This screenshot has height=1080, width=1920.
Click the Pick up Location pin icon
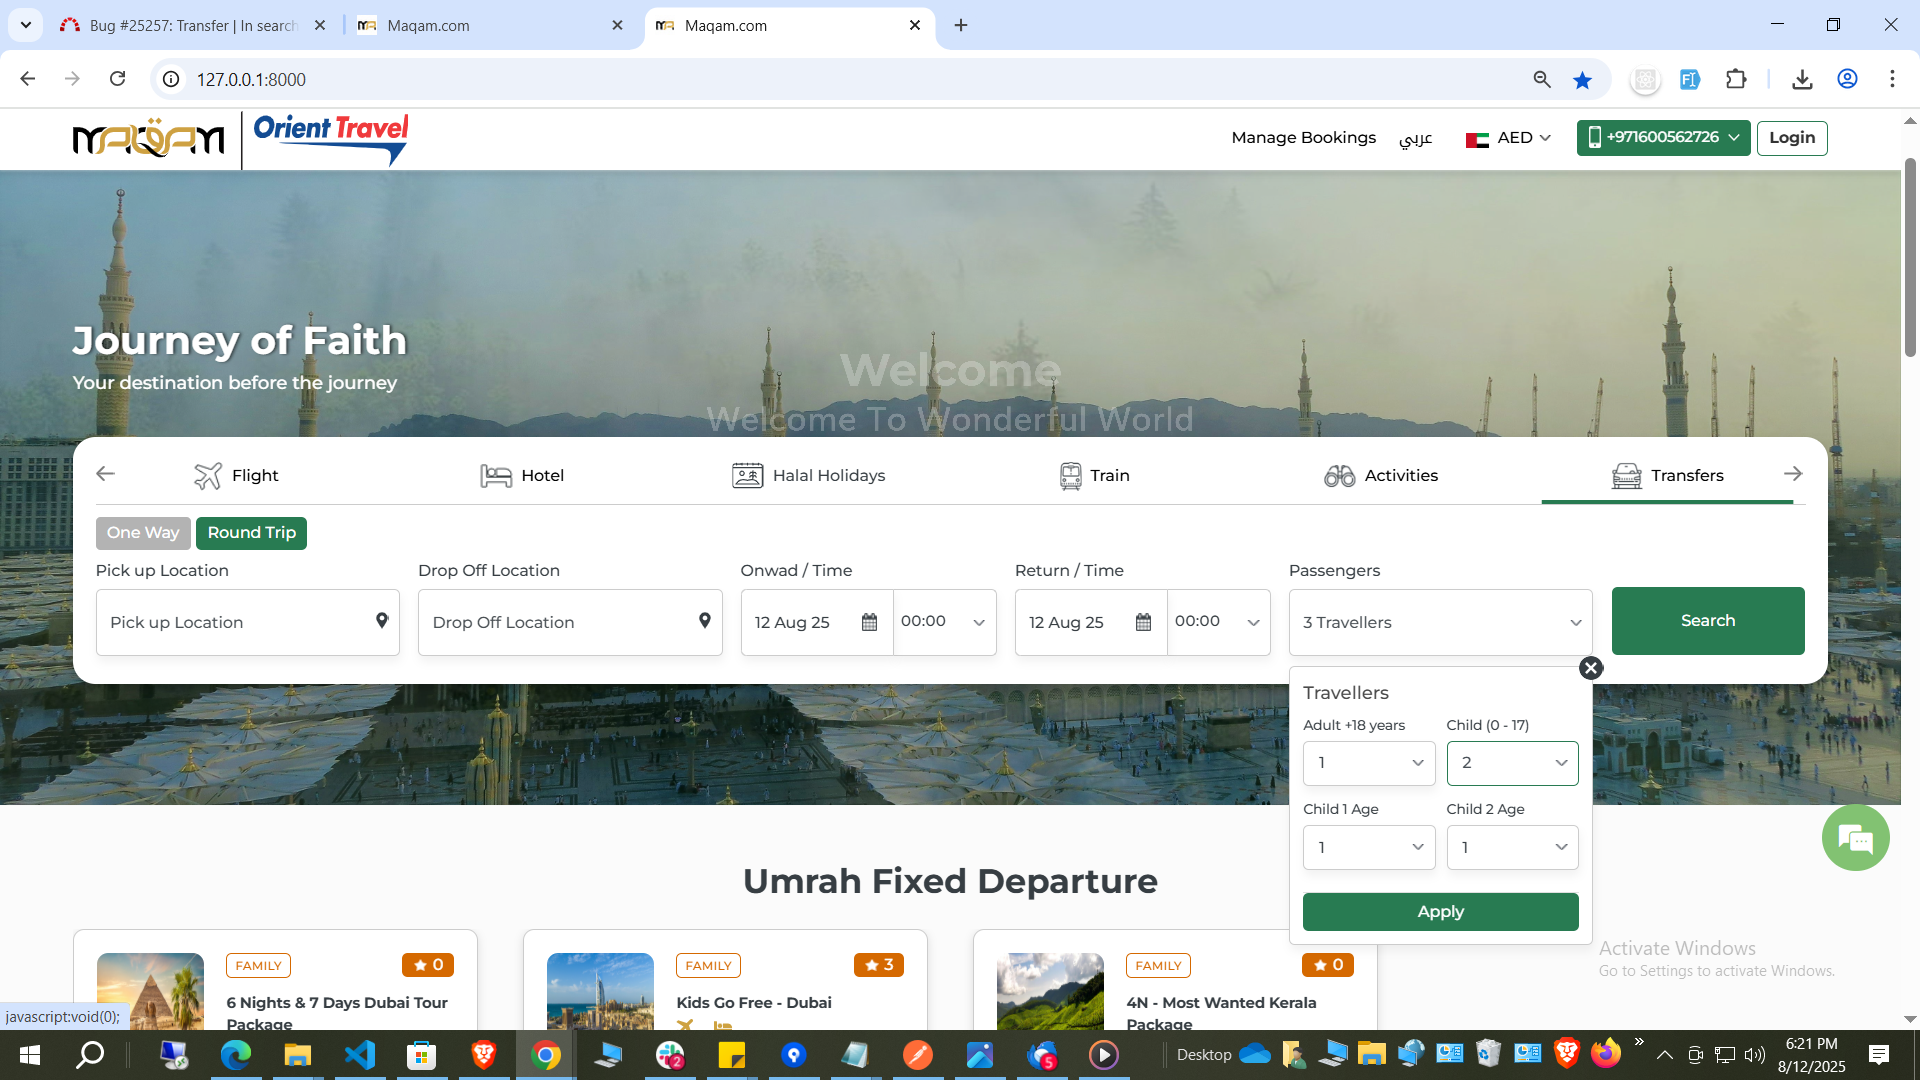[382, 621]
